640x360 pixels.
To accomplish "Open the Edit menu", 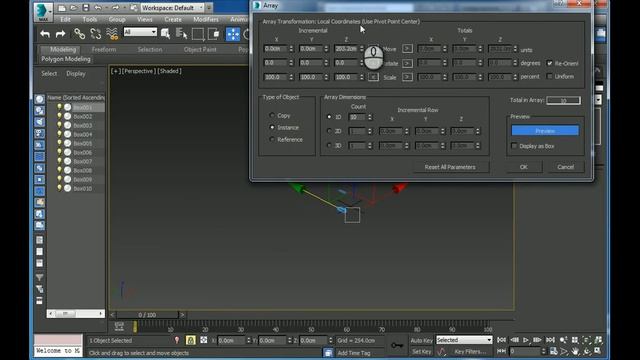I will pyautogui.click(x=65, y=19).
